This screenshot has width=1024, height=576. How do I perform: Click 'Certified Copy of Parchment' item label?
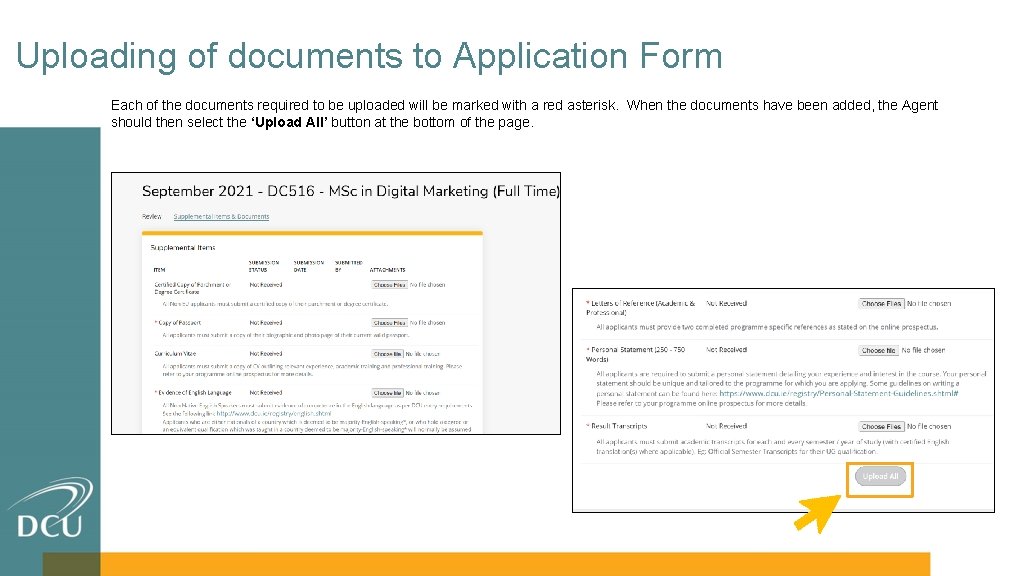tap(192, 288)
